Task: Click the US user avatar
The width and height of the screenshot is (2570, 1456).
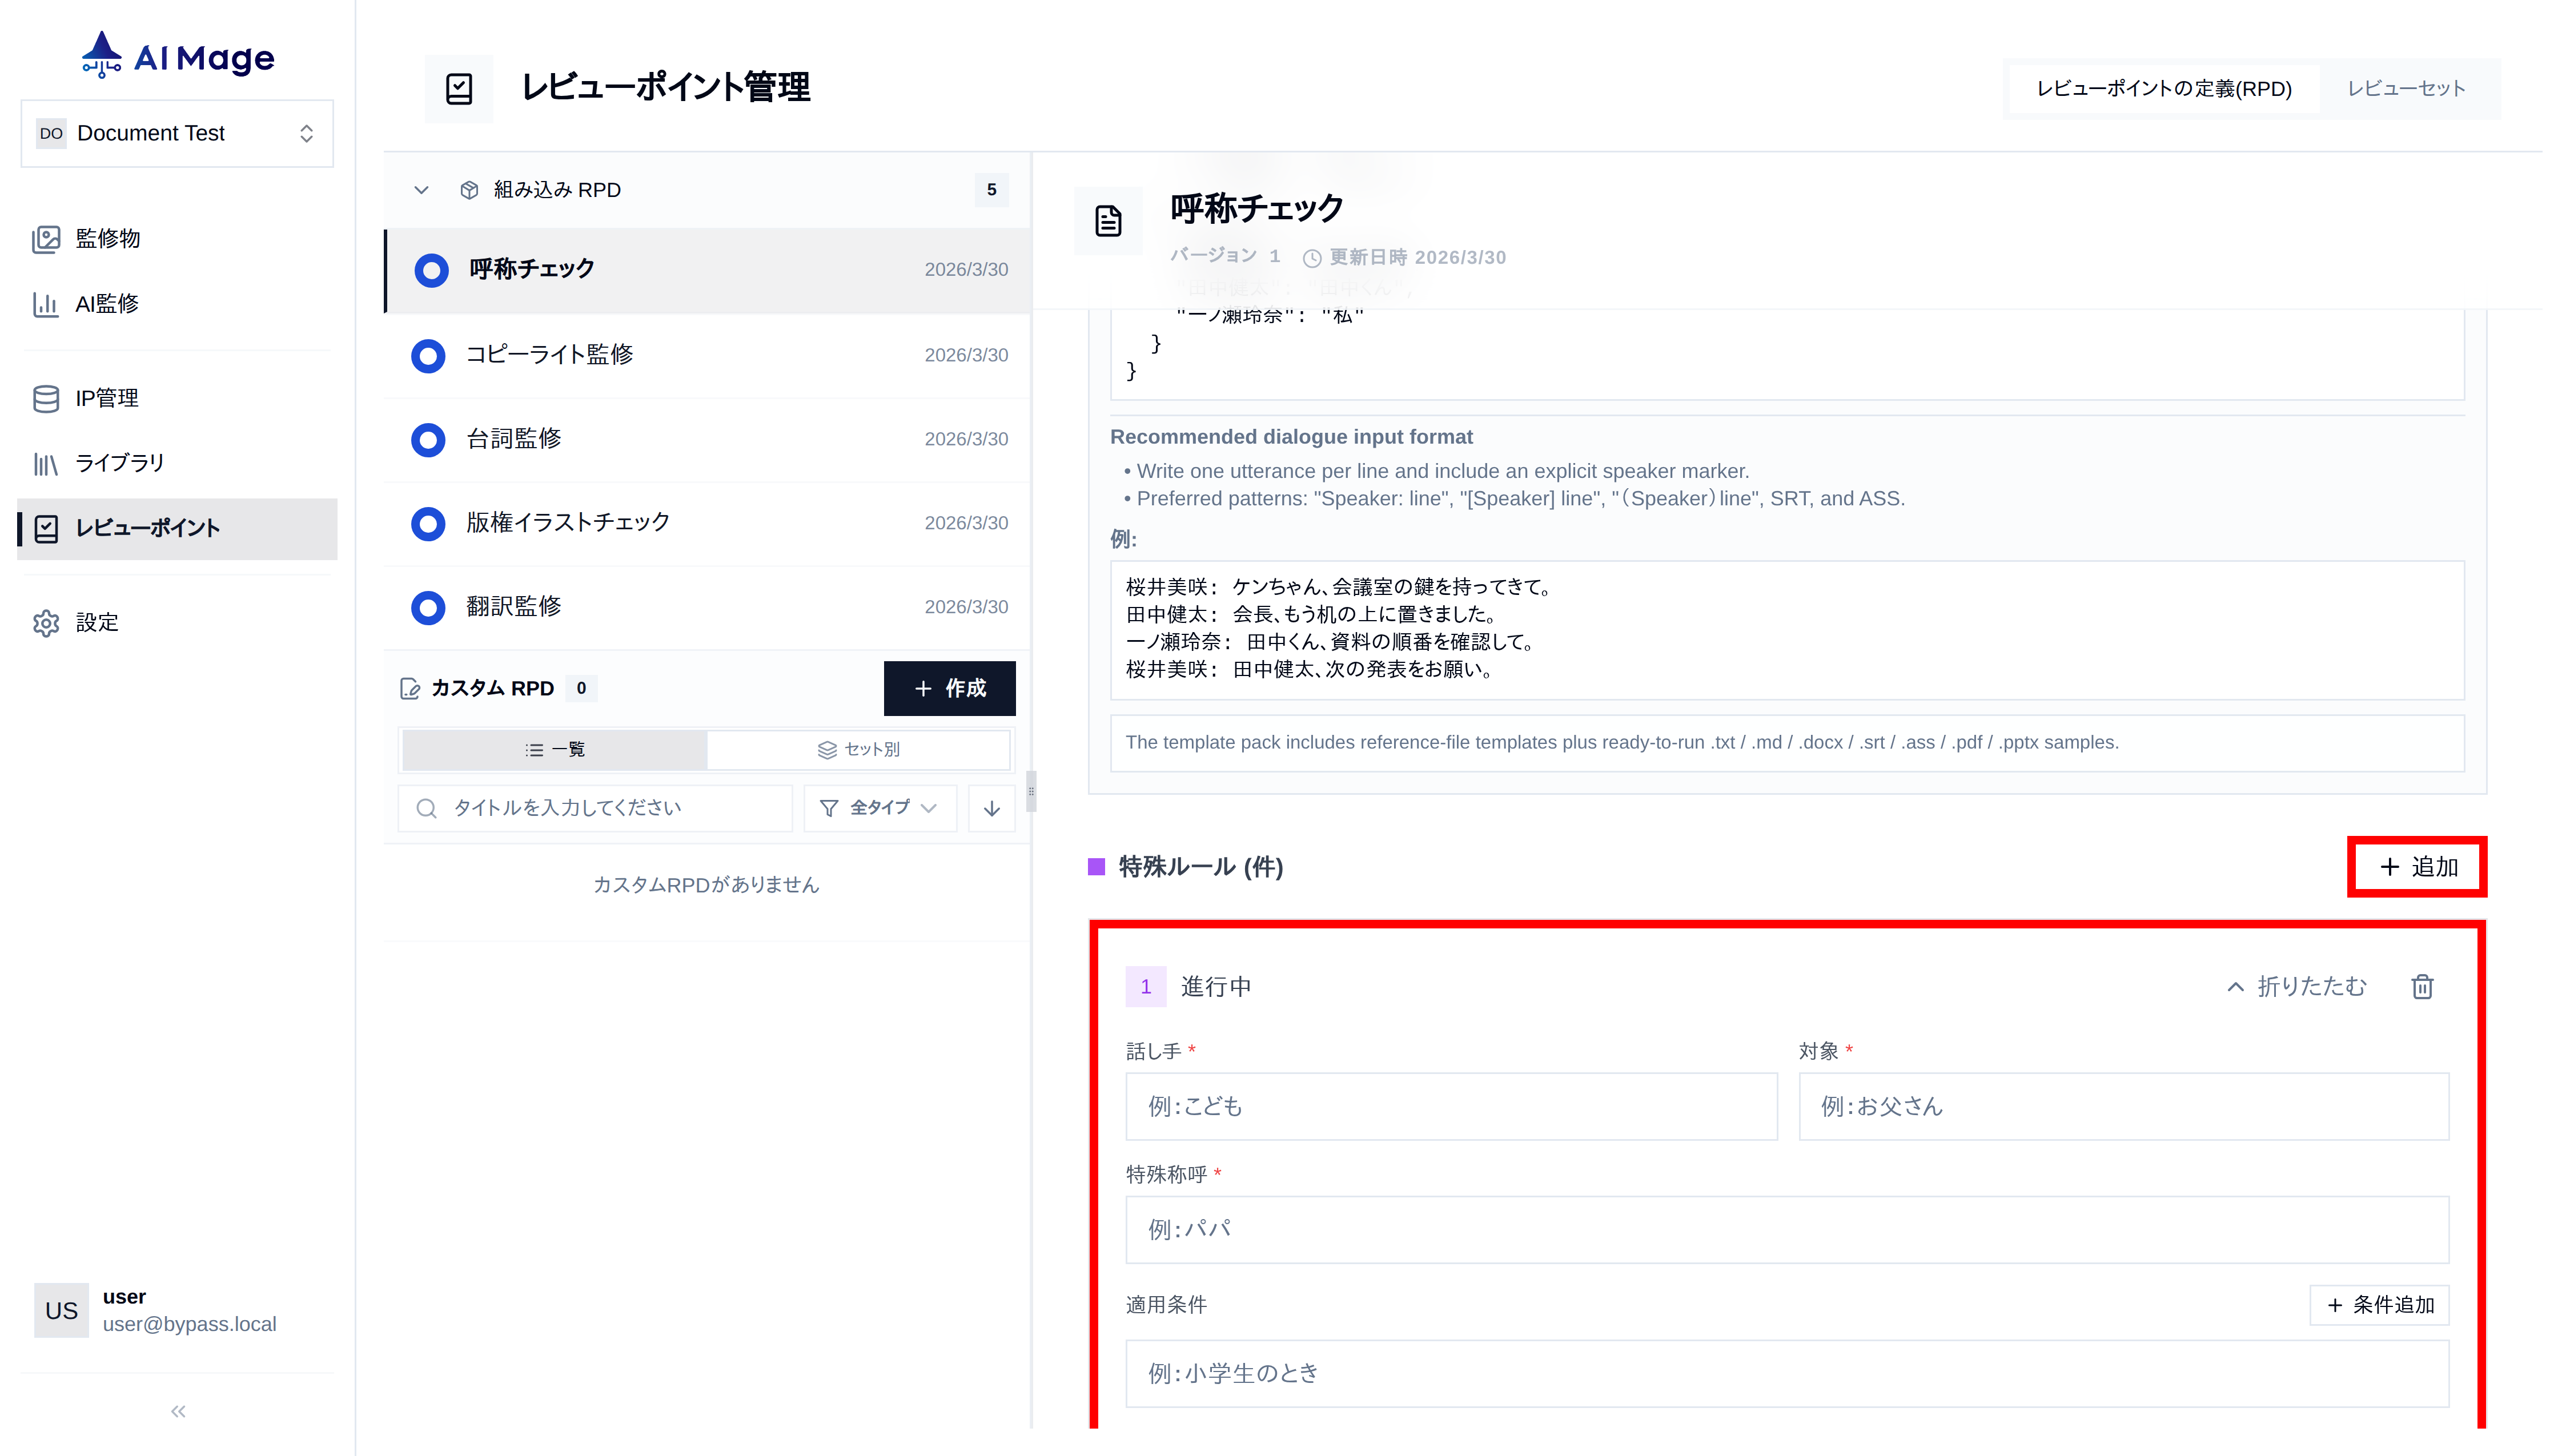Action: (x=61, y=1310)
